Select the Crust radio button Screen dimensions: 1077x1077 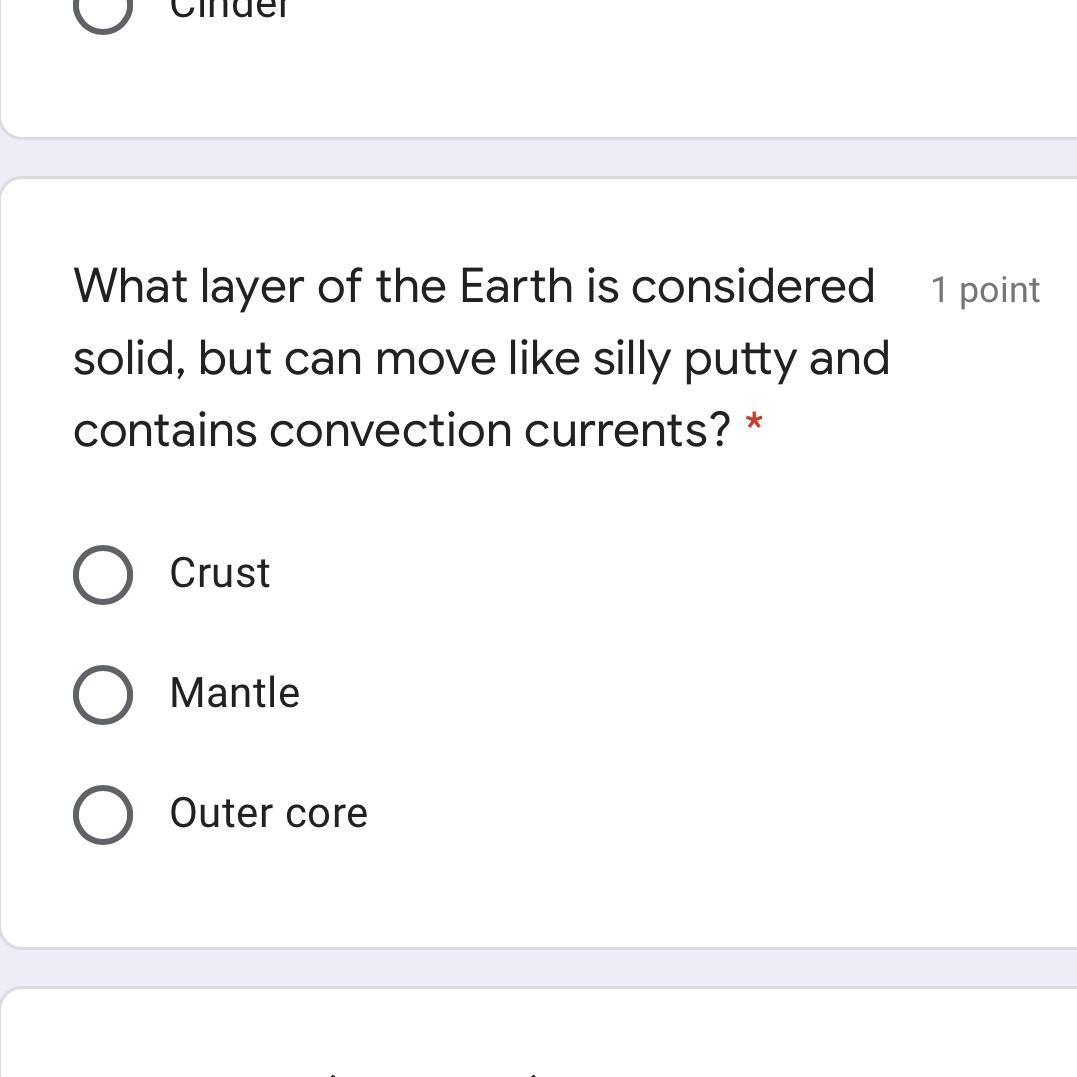(103, 575)
